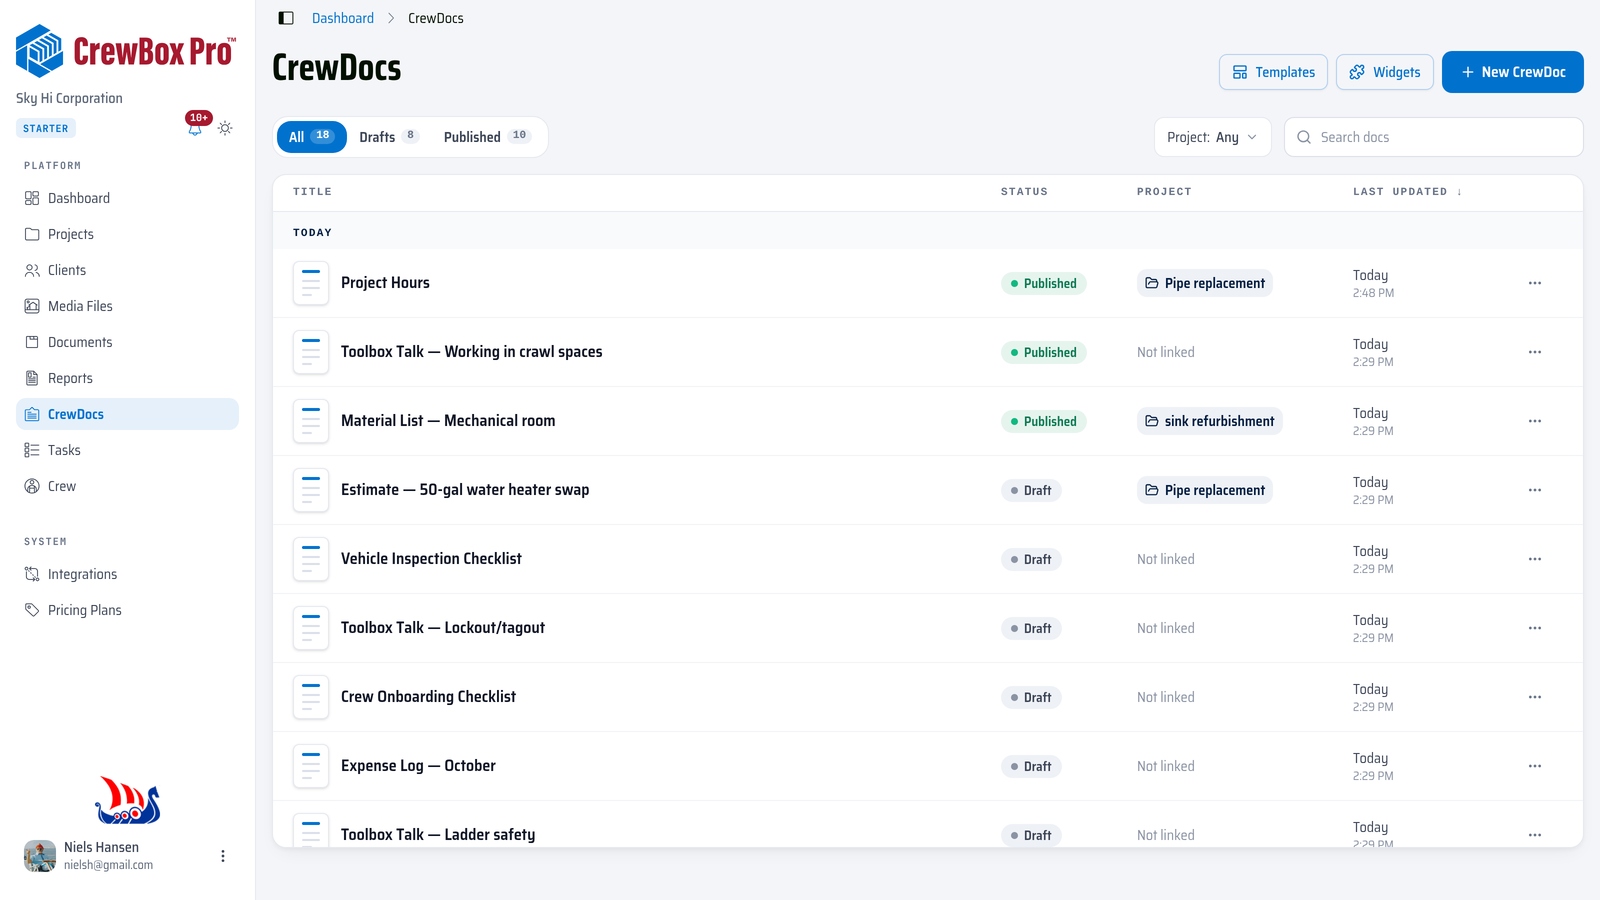Open Pricing Plans in sidebar

(127, 610)
